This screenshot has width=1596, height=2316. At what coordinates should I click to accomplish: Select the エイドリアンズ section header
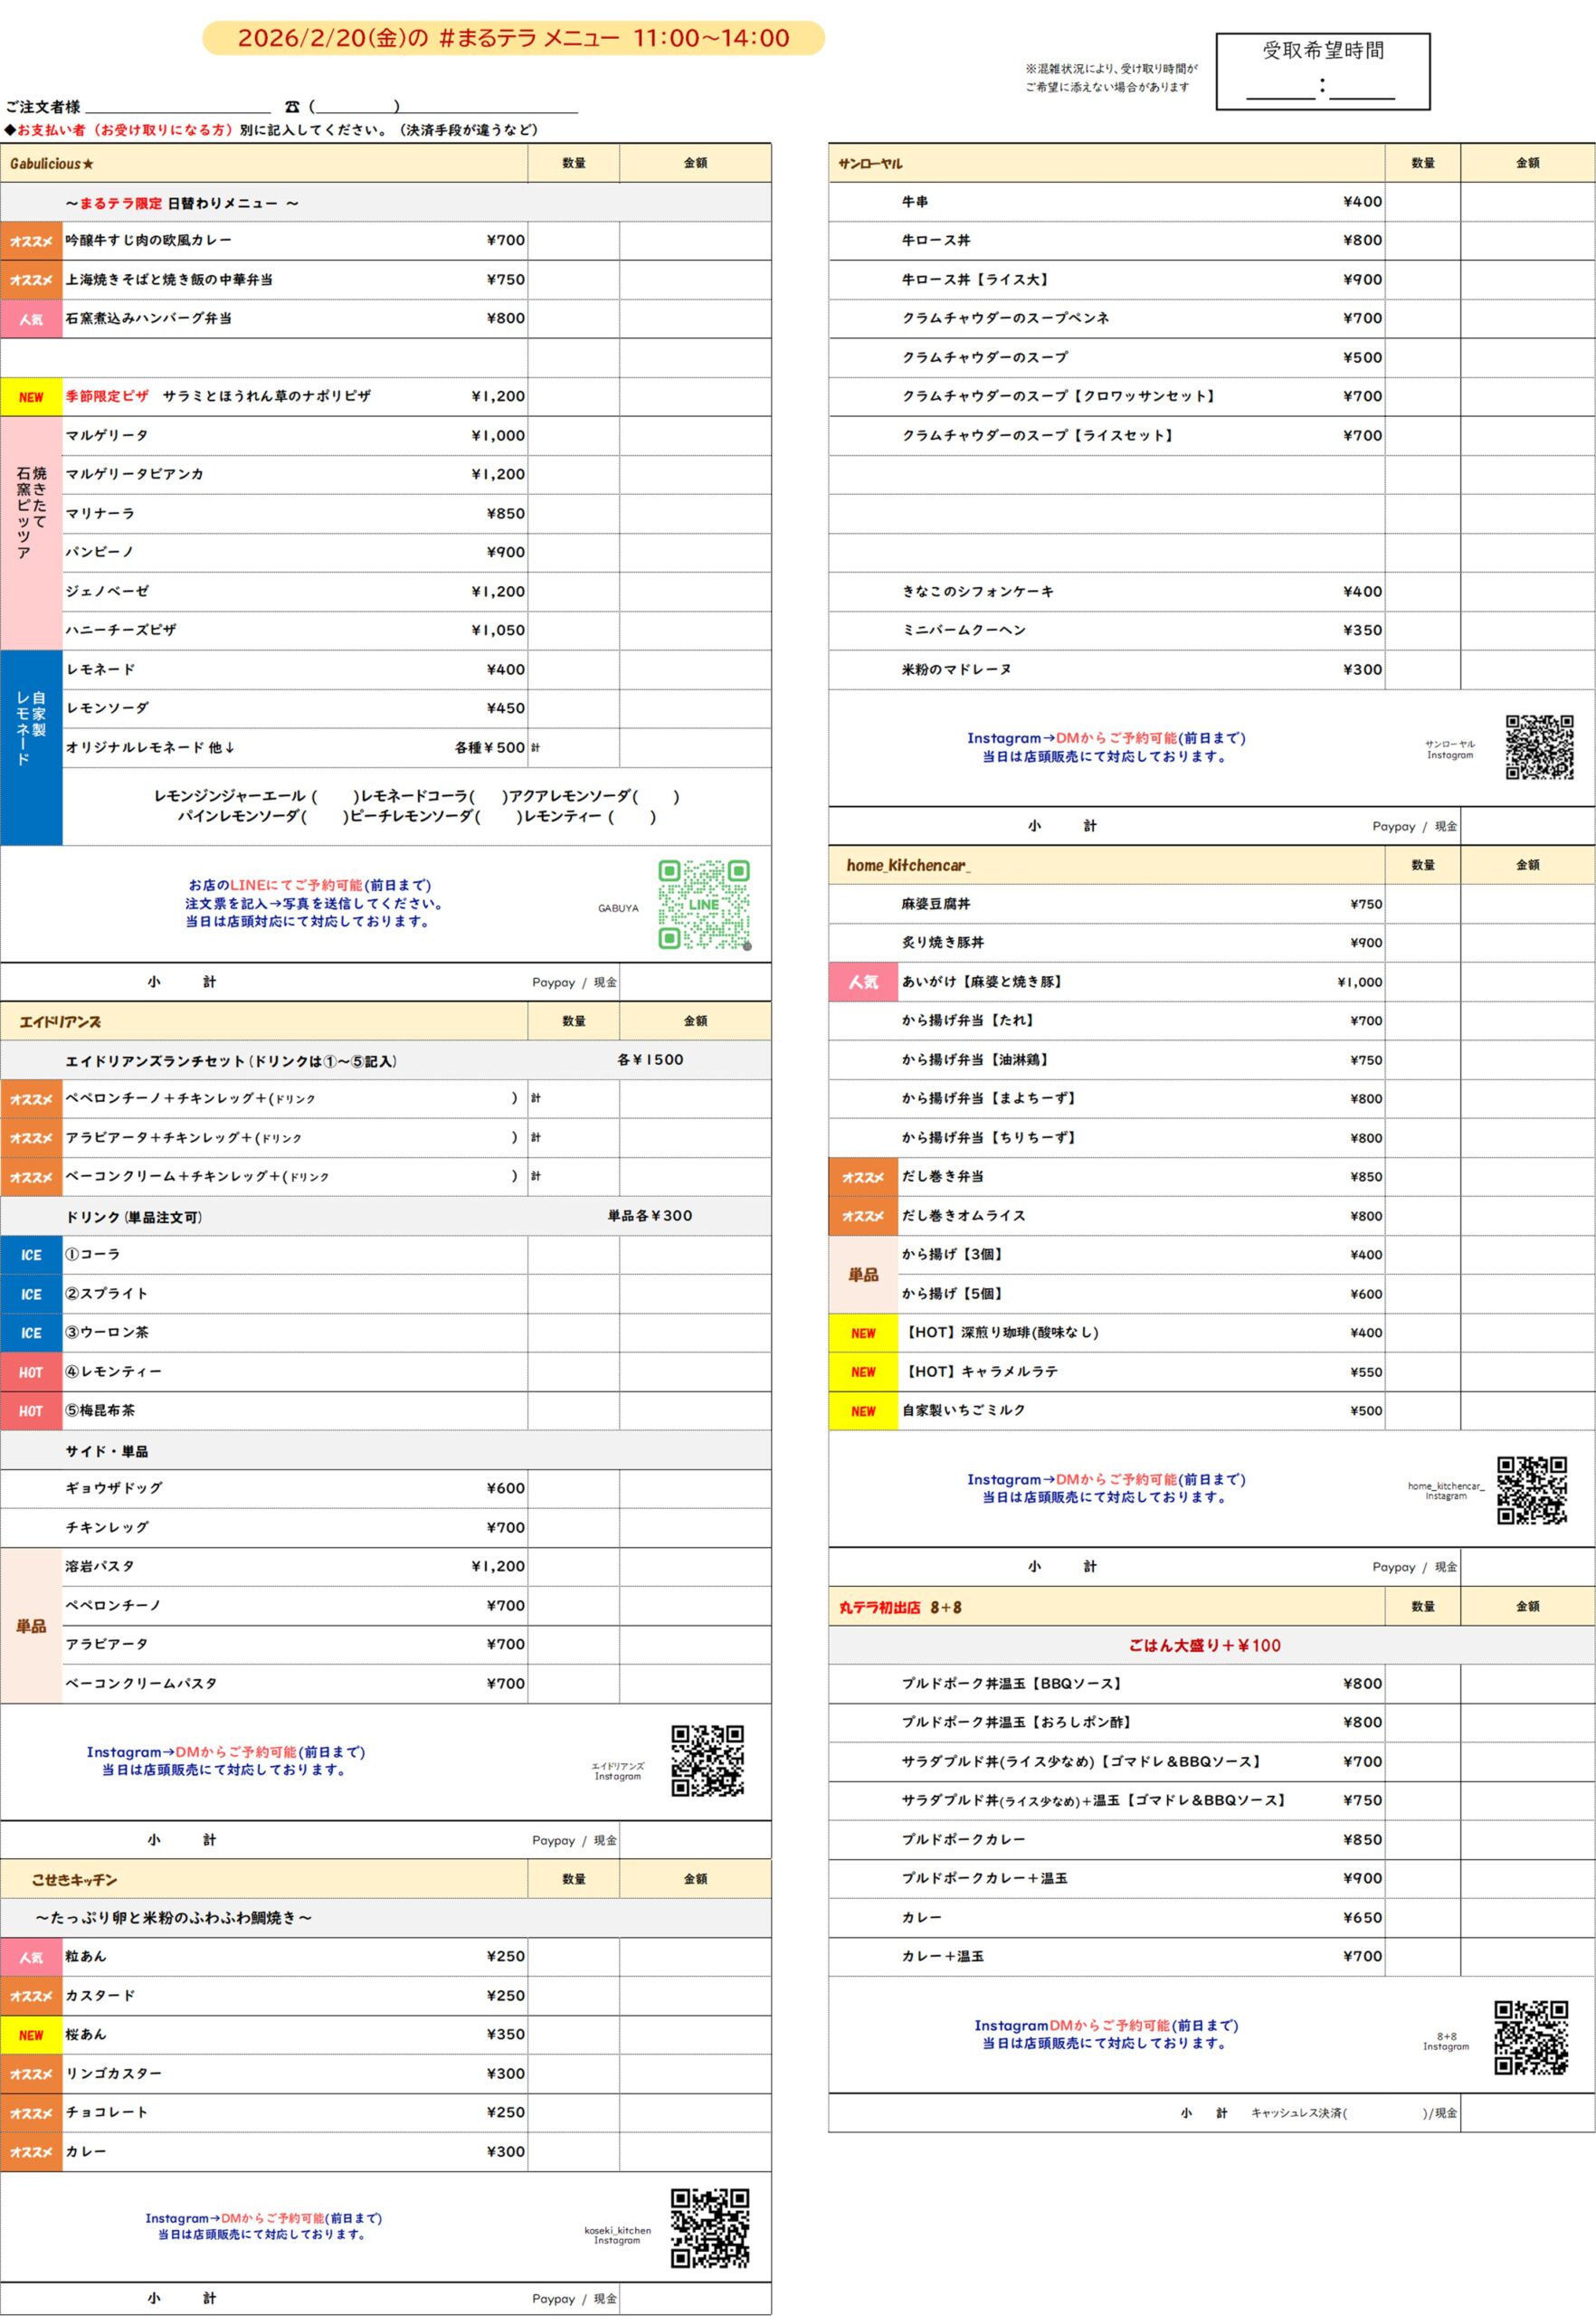(60, 1022)
